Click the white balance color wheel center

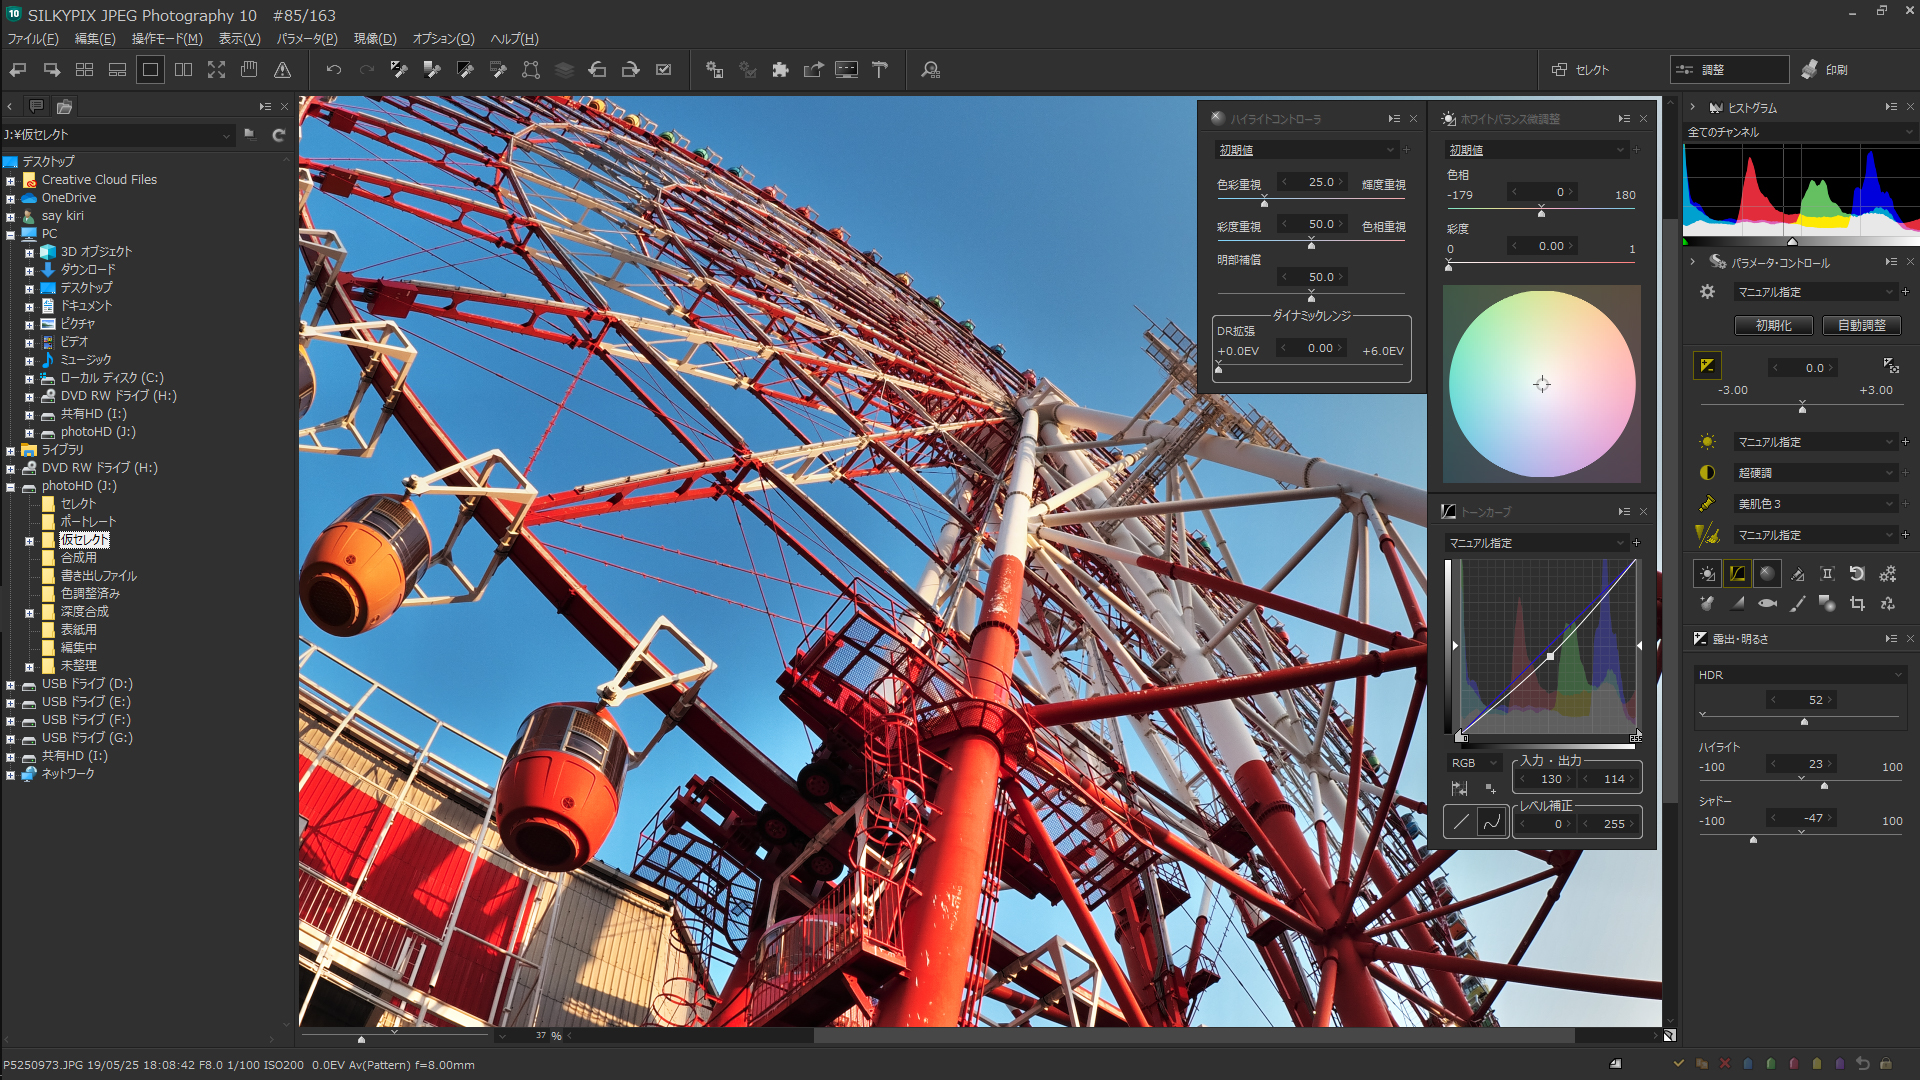pos(1542,384)
